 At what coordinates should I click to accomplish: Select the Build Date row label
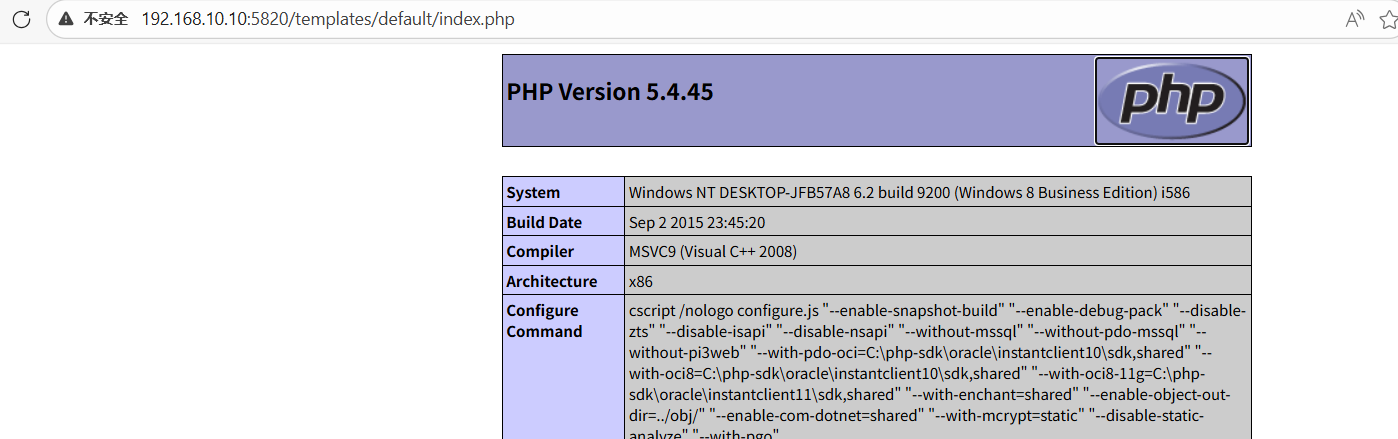click(x=544, y=223)
